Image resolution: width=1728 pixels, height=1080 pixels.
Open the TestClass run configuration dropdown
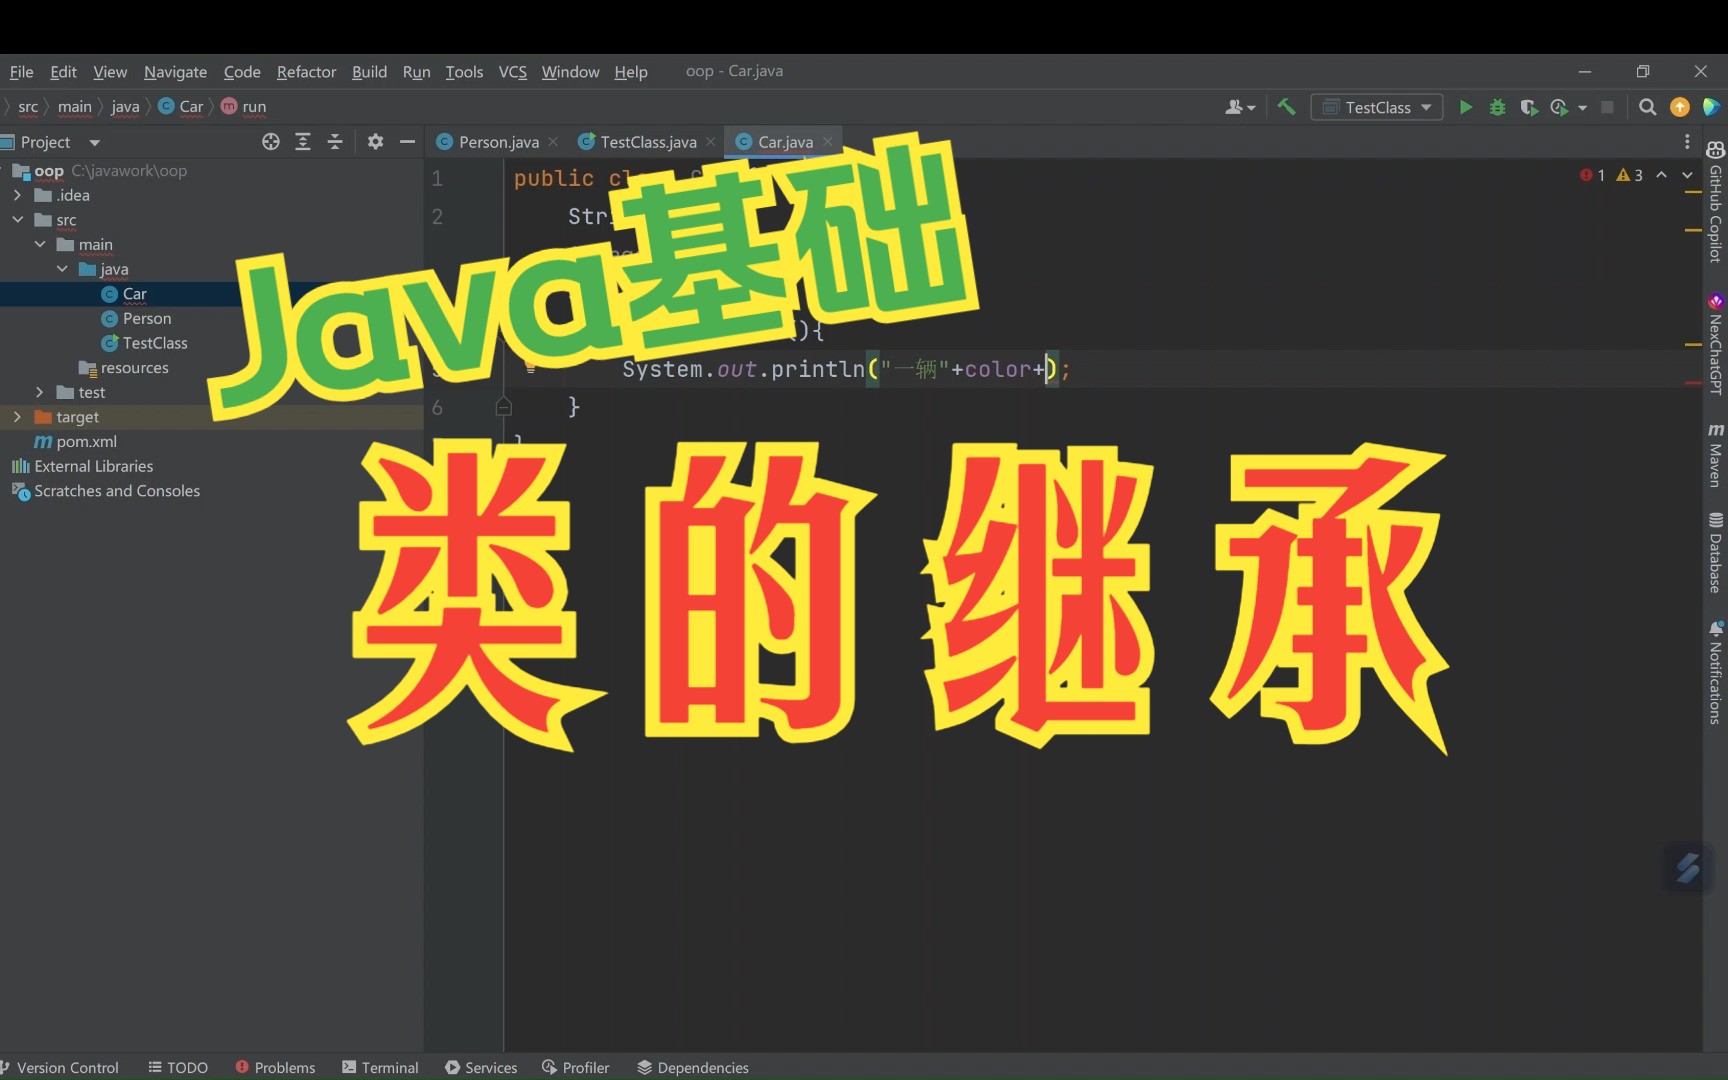tap(1377, 107)
